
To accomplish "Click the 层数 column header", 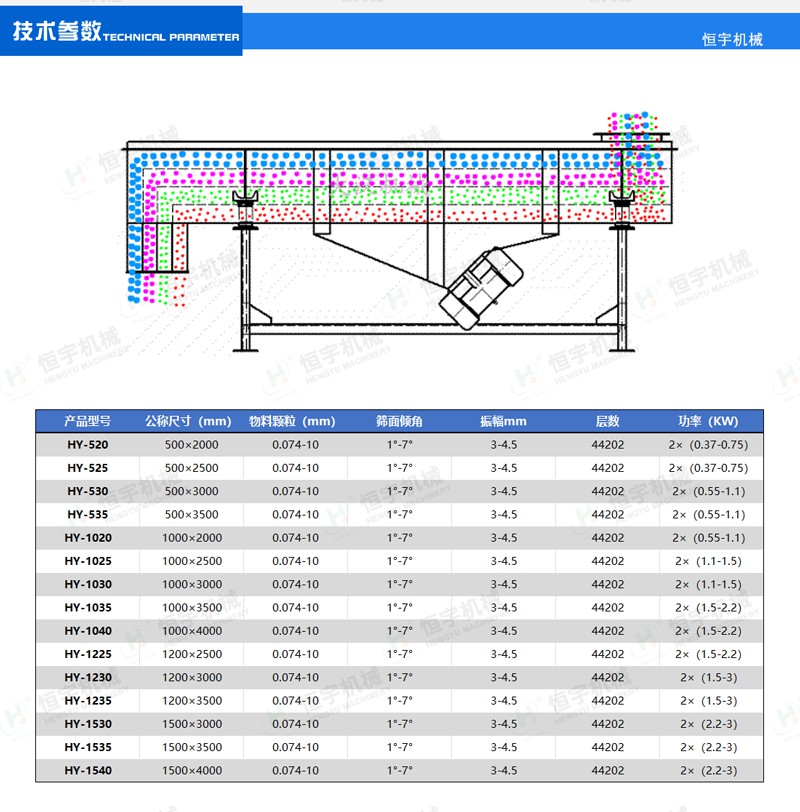I will pos(607,421).
